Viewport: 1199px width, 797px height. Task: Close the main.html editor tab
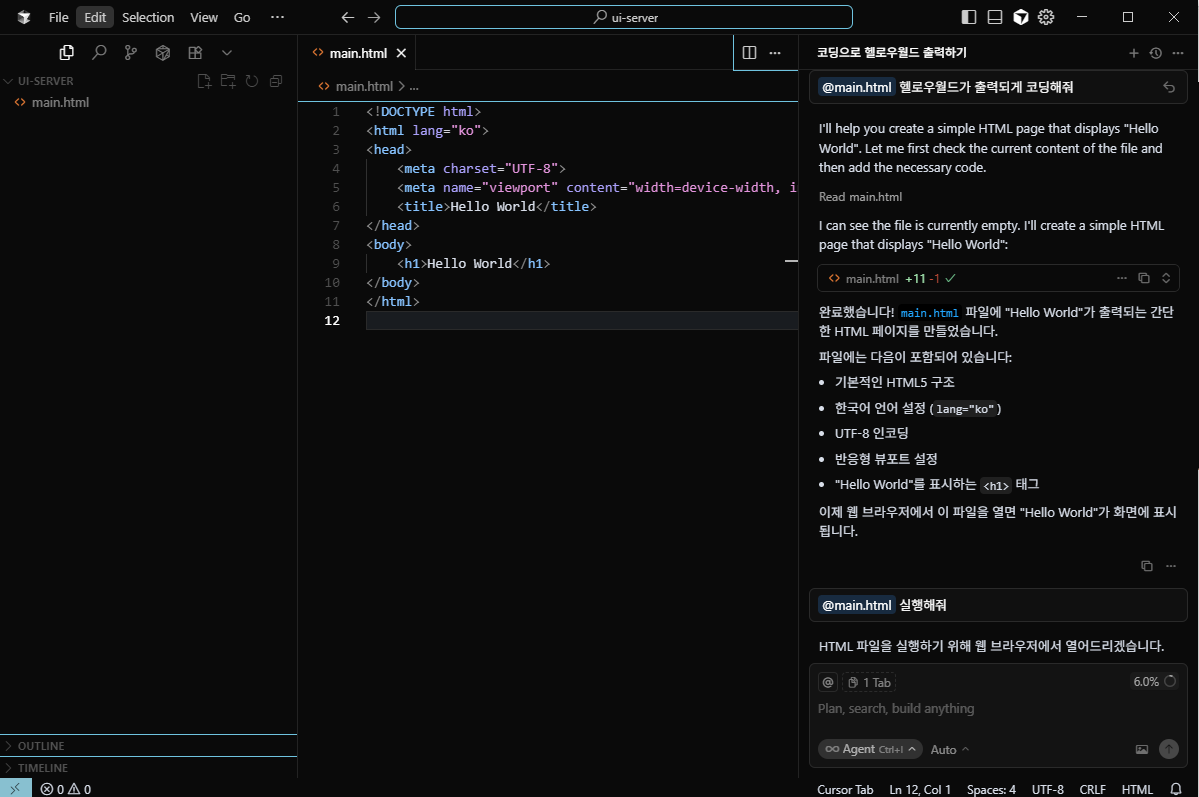click(x=401, y=53)
